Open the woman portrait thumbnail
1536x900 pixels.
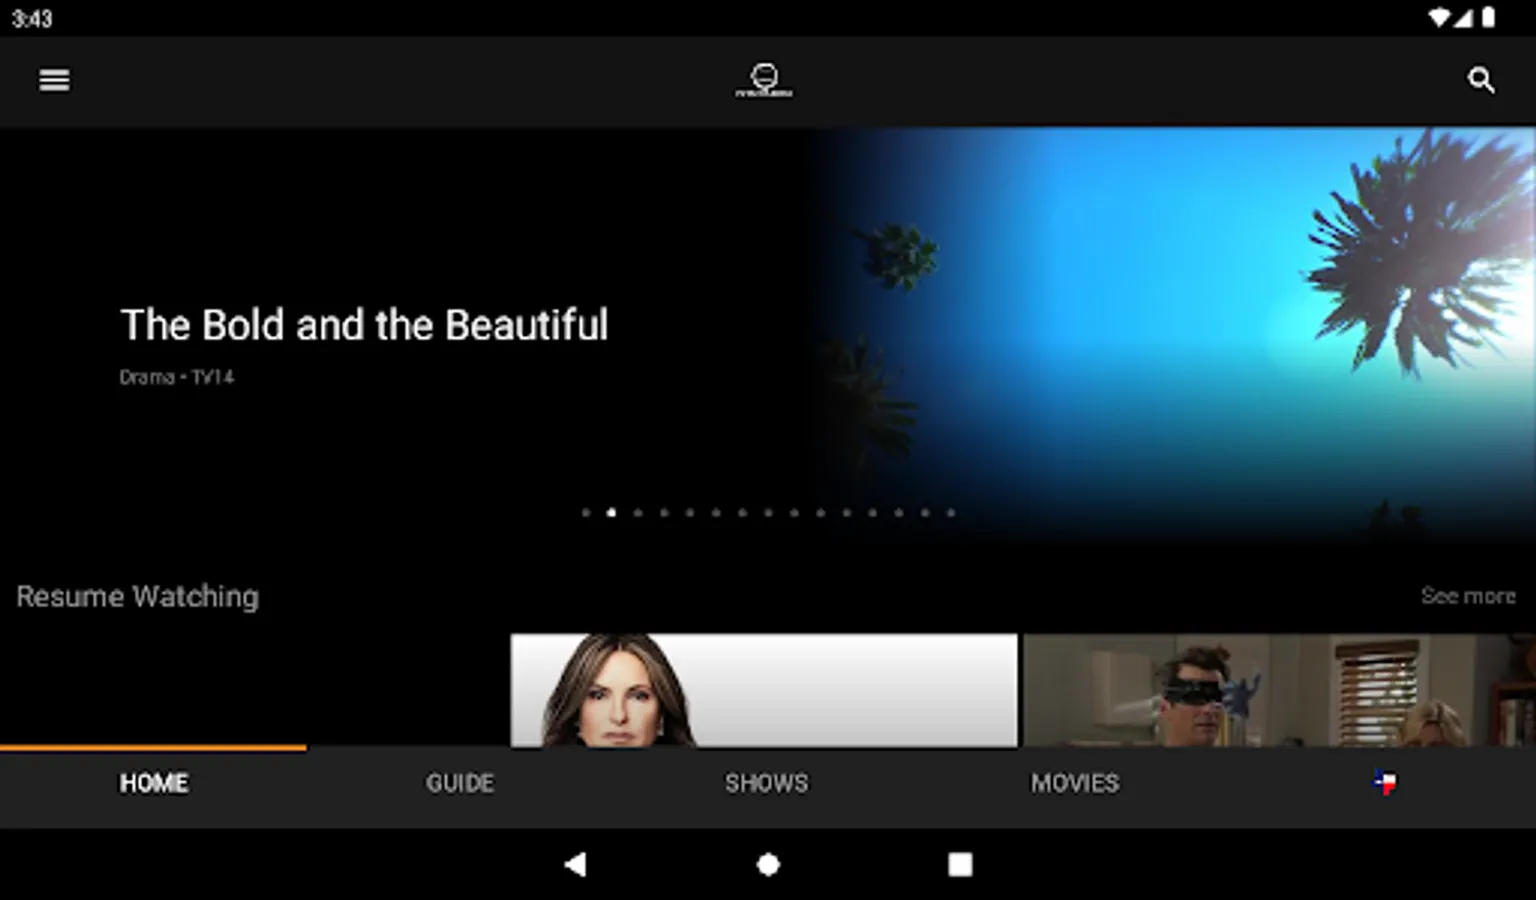764,690
